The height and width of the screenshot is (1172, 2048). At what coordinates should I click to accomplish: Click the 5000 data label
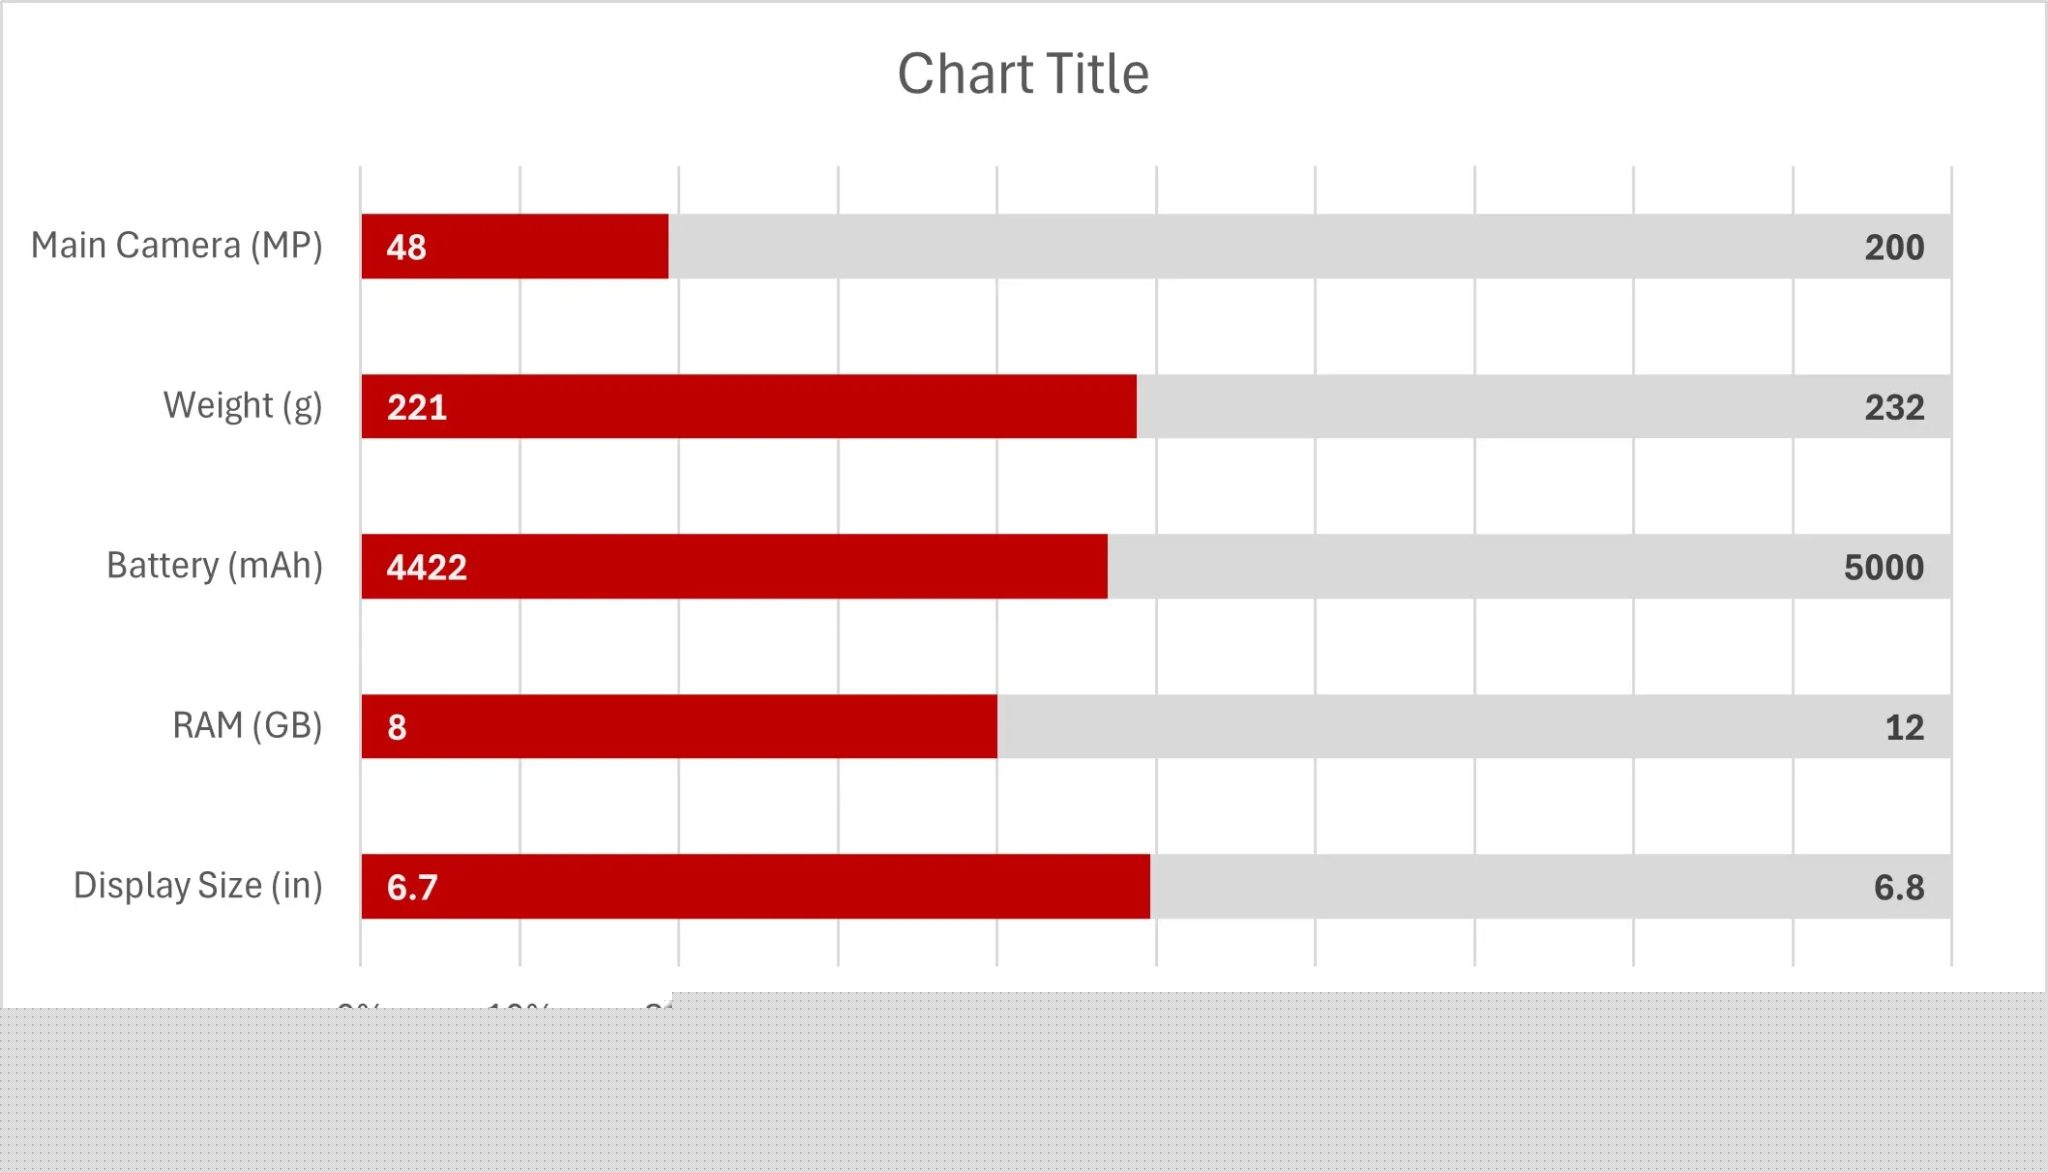[x=1884, y=567]
